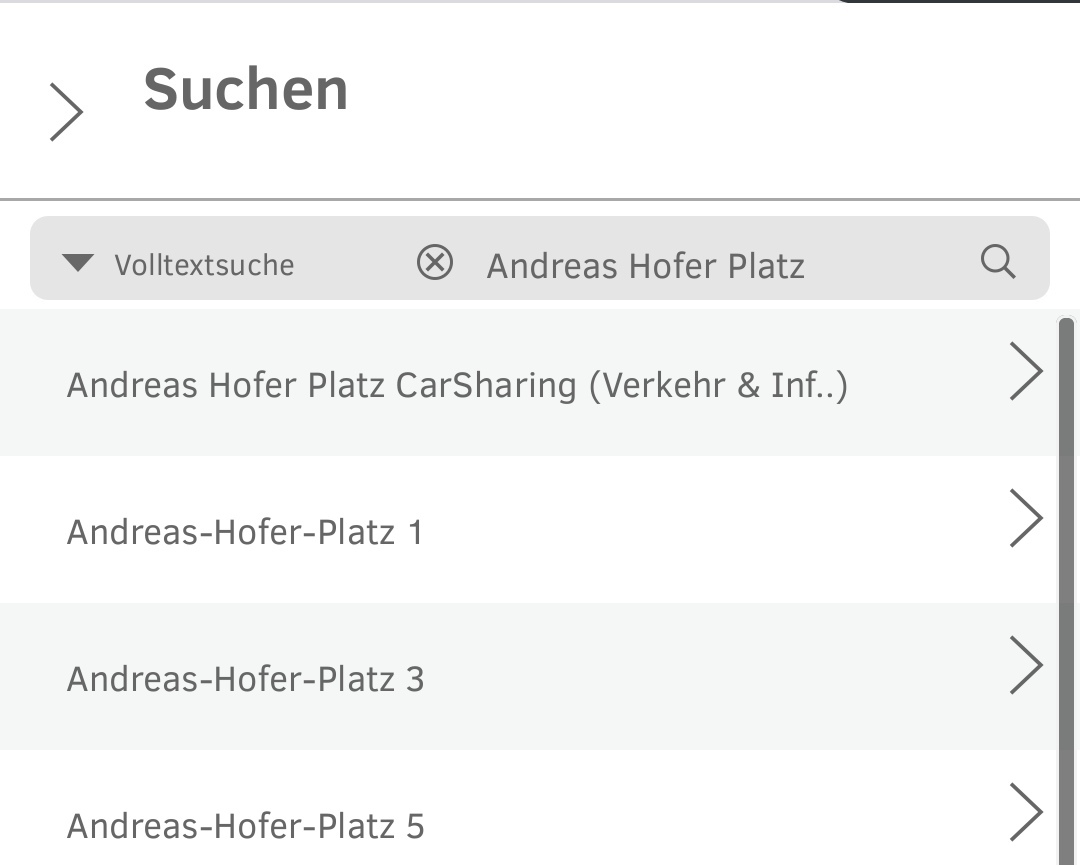The height and width of the screenshot is (865, 1080).
Task: Select the Andreas-Hofer-Platz 5 entry
Action: [x=245, y=826]
